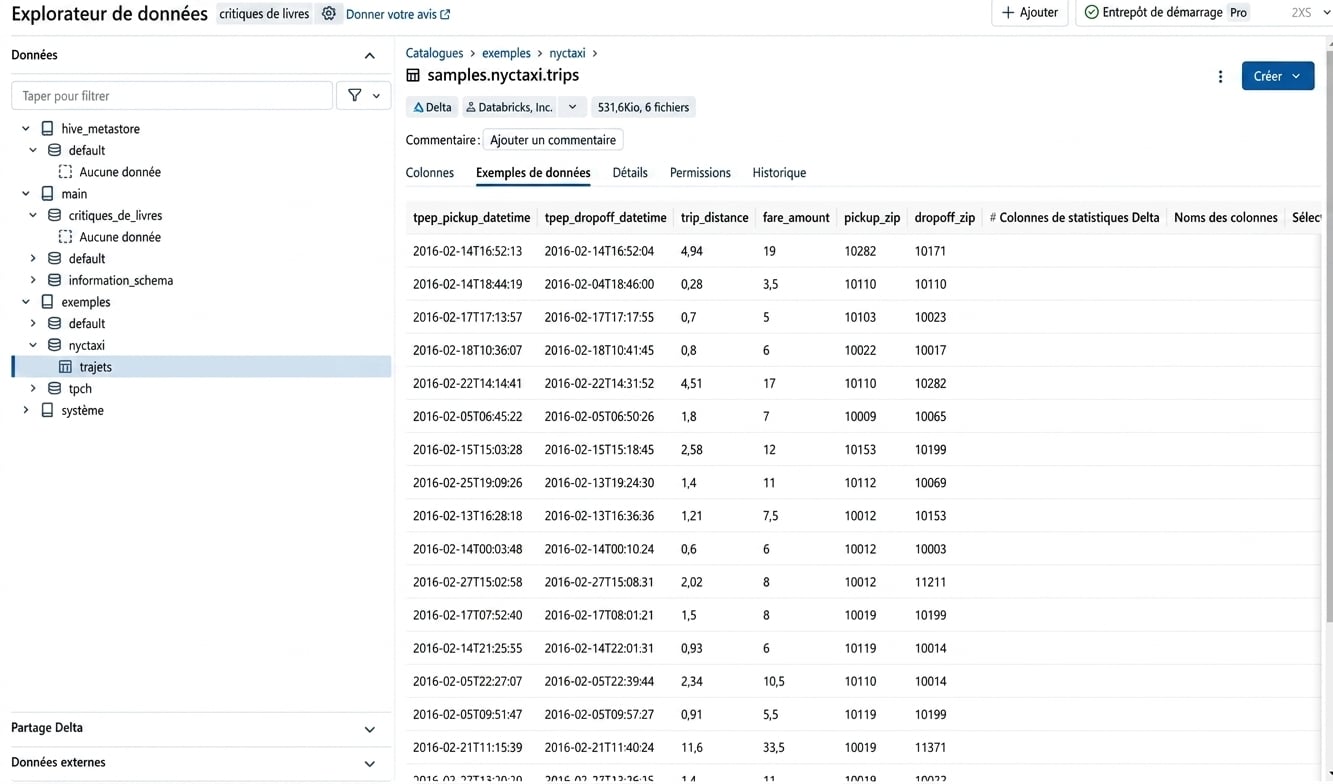
Task: Click the main catalog icon
Action: [x=47, y=194]
